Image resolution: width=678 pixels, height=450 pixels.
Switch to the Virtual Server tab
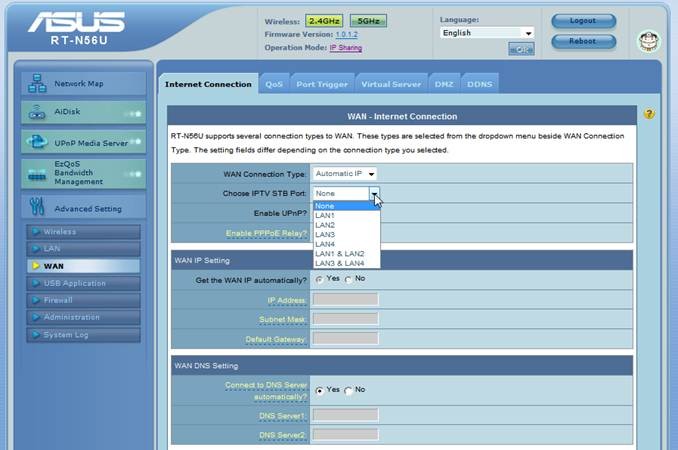(391, 85)
